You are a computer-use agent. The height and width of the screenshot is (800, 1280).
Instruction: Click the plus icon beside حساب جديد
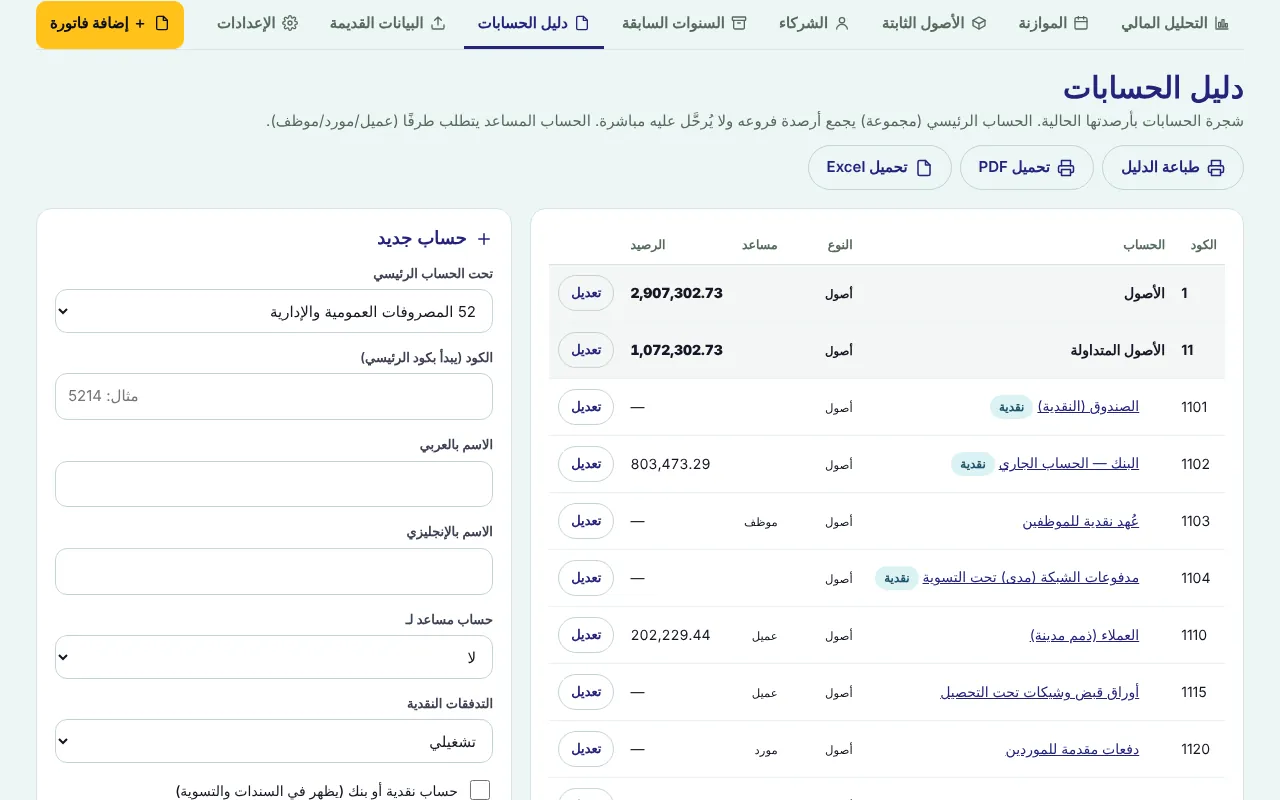484,239
